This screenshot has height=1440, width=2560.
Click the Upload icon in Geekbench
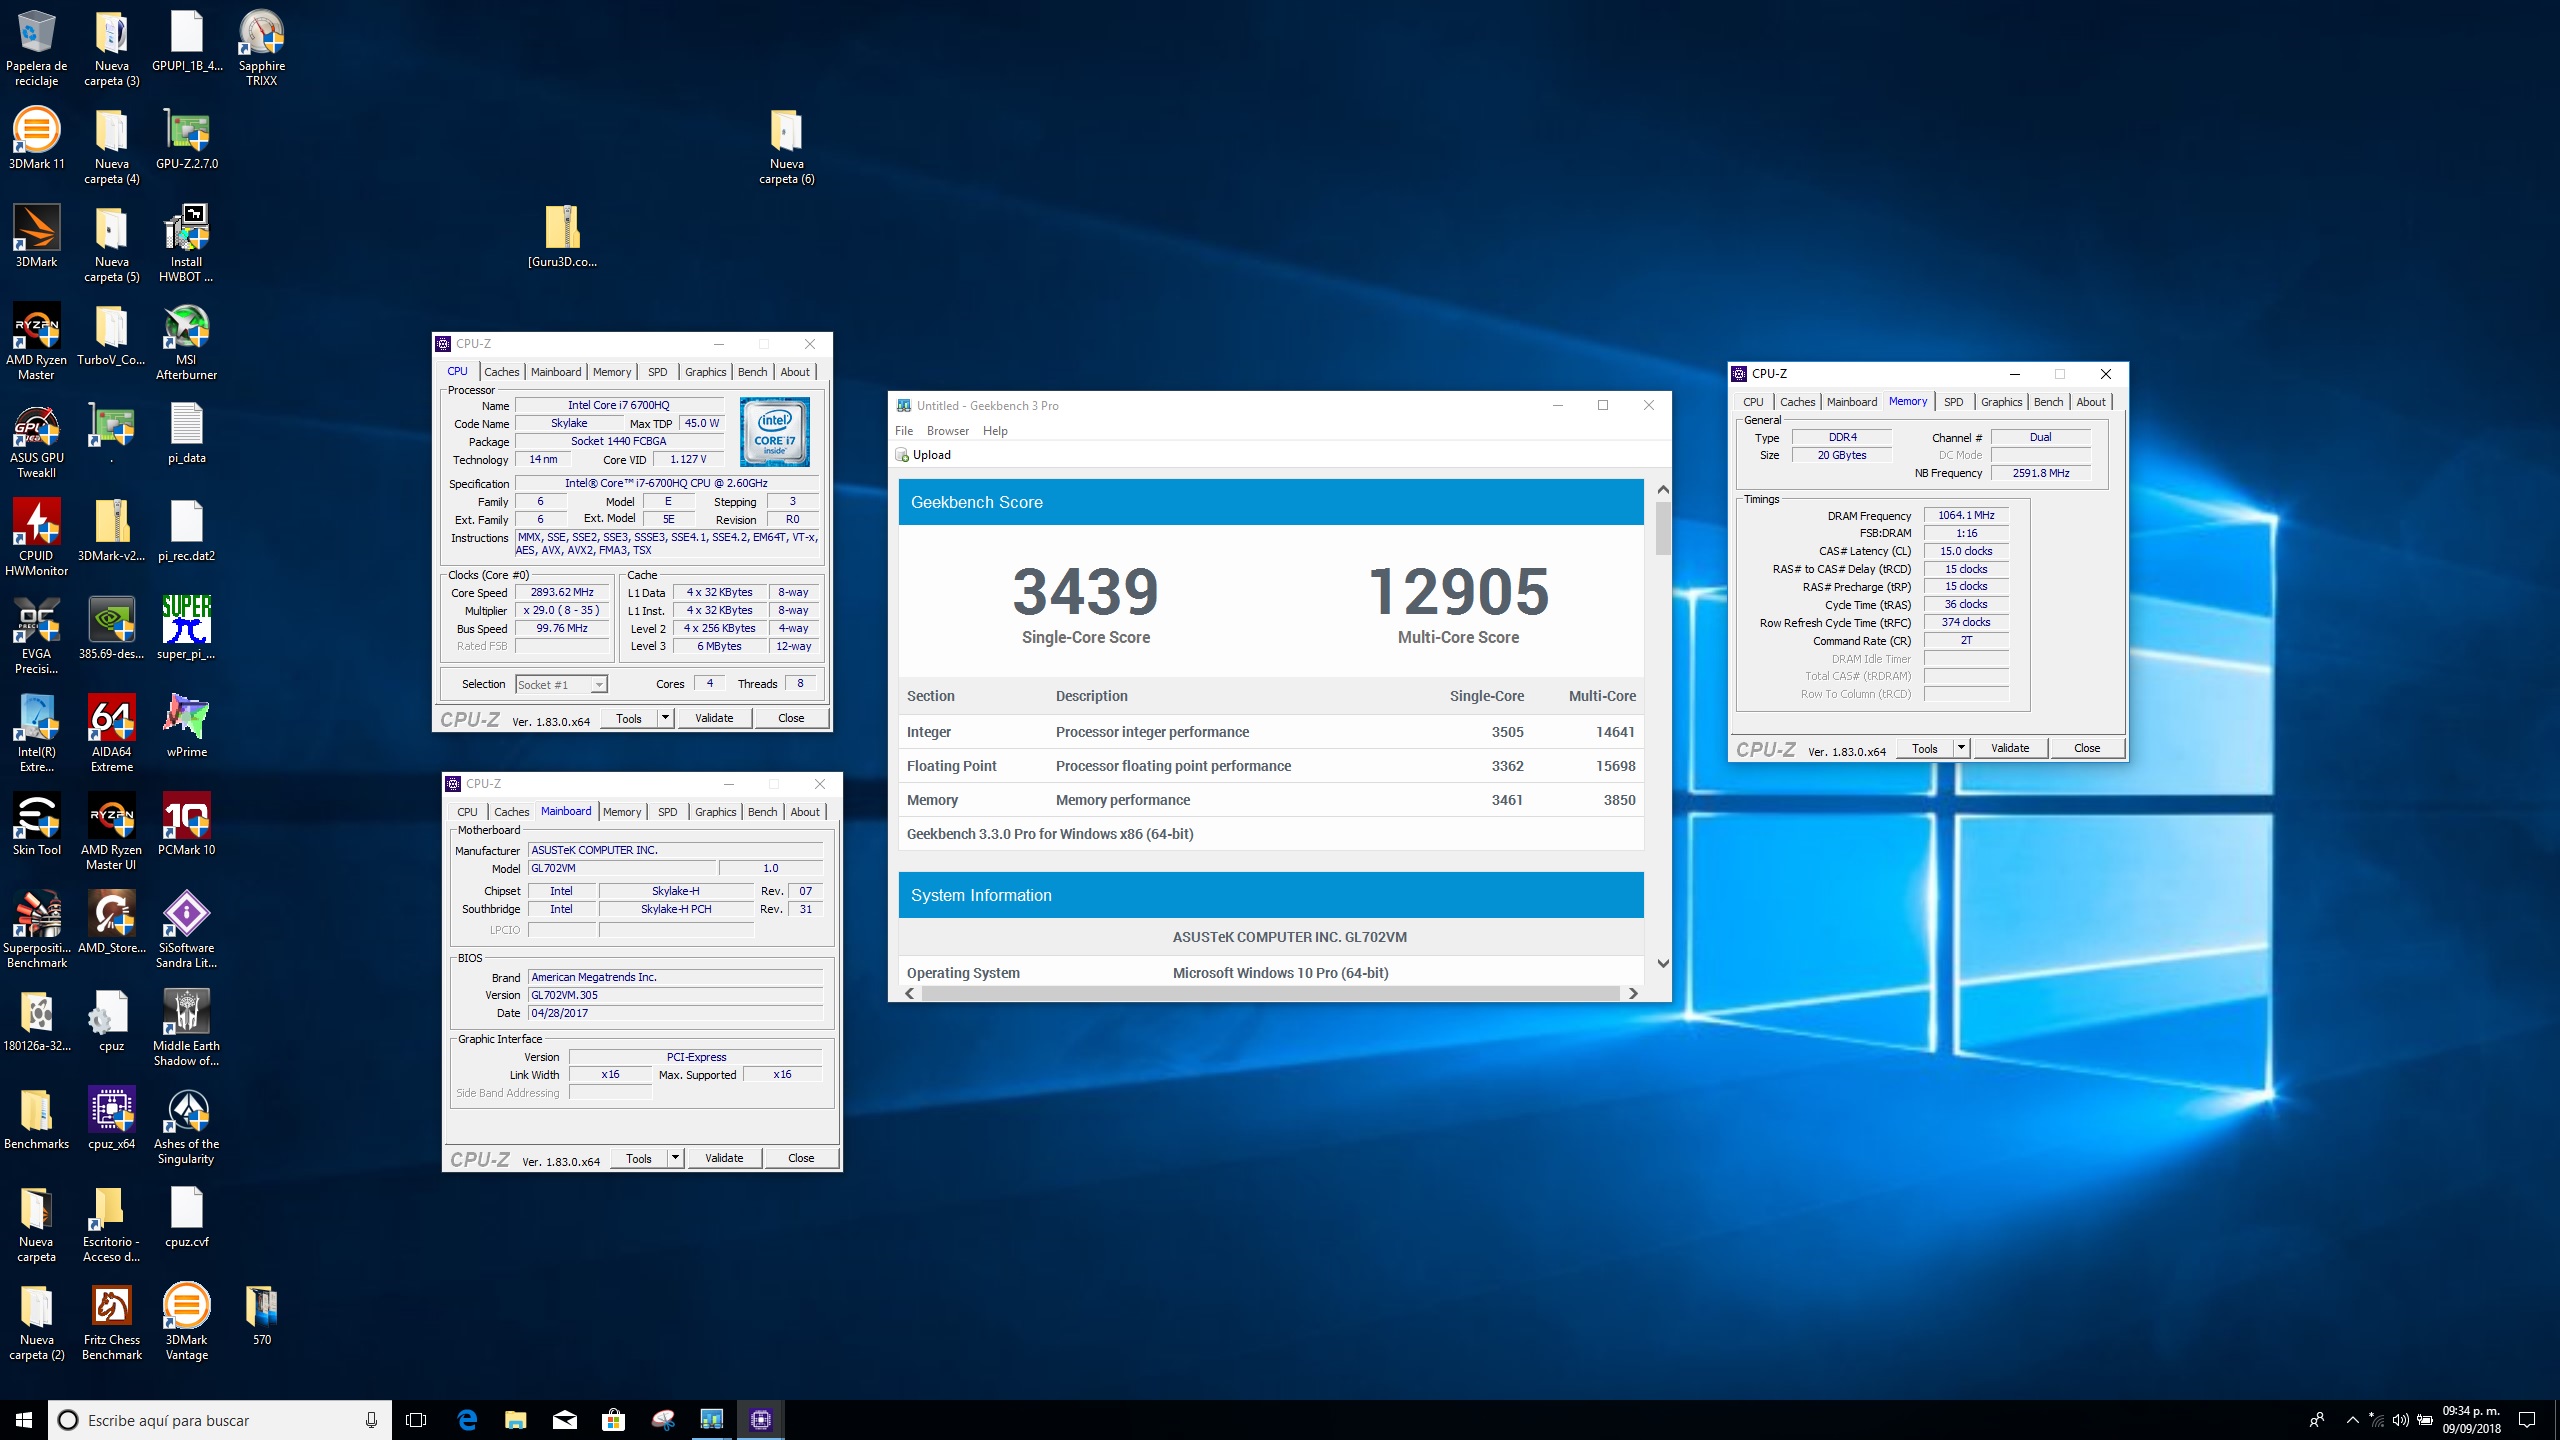pos(902,455)
